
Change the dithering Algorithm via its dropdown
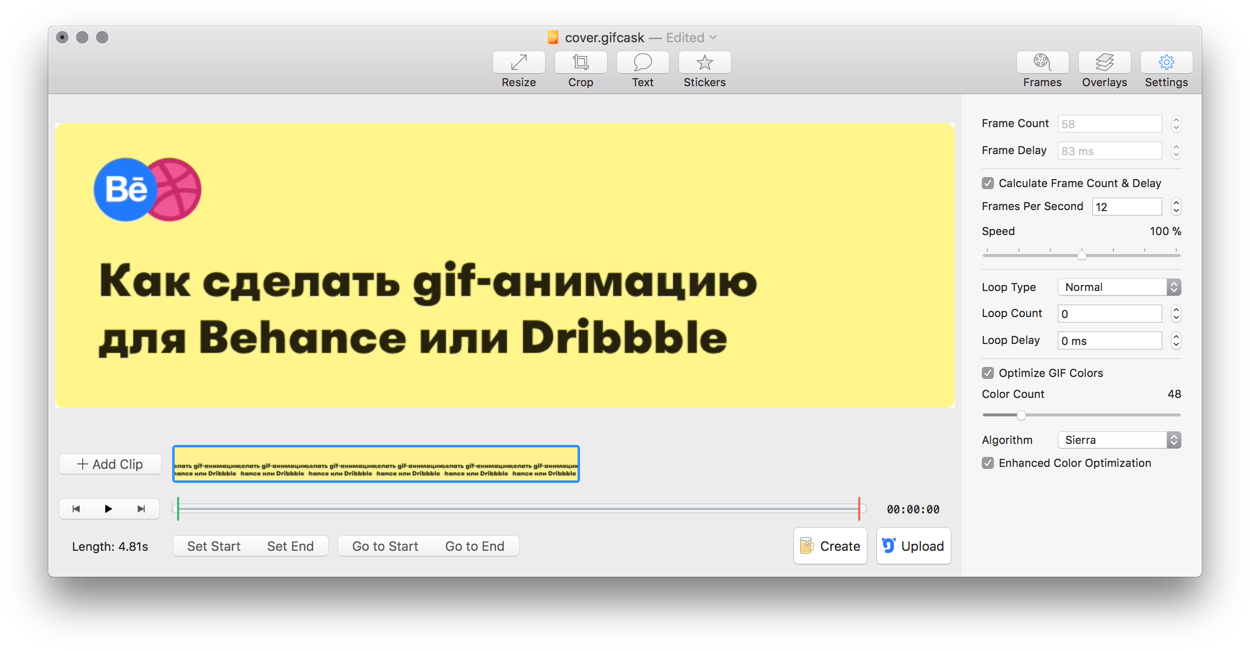tap(1119, 439)
